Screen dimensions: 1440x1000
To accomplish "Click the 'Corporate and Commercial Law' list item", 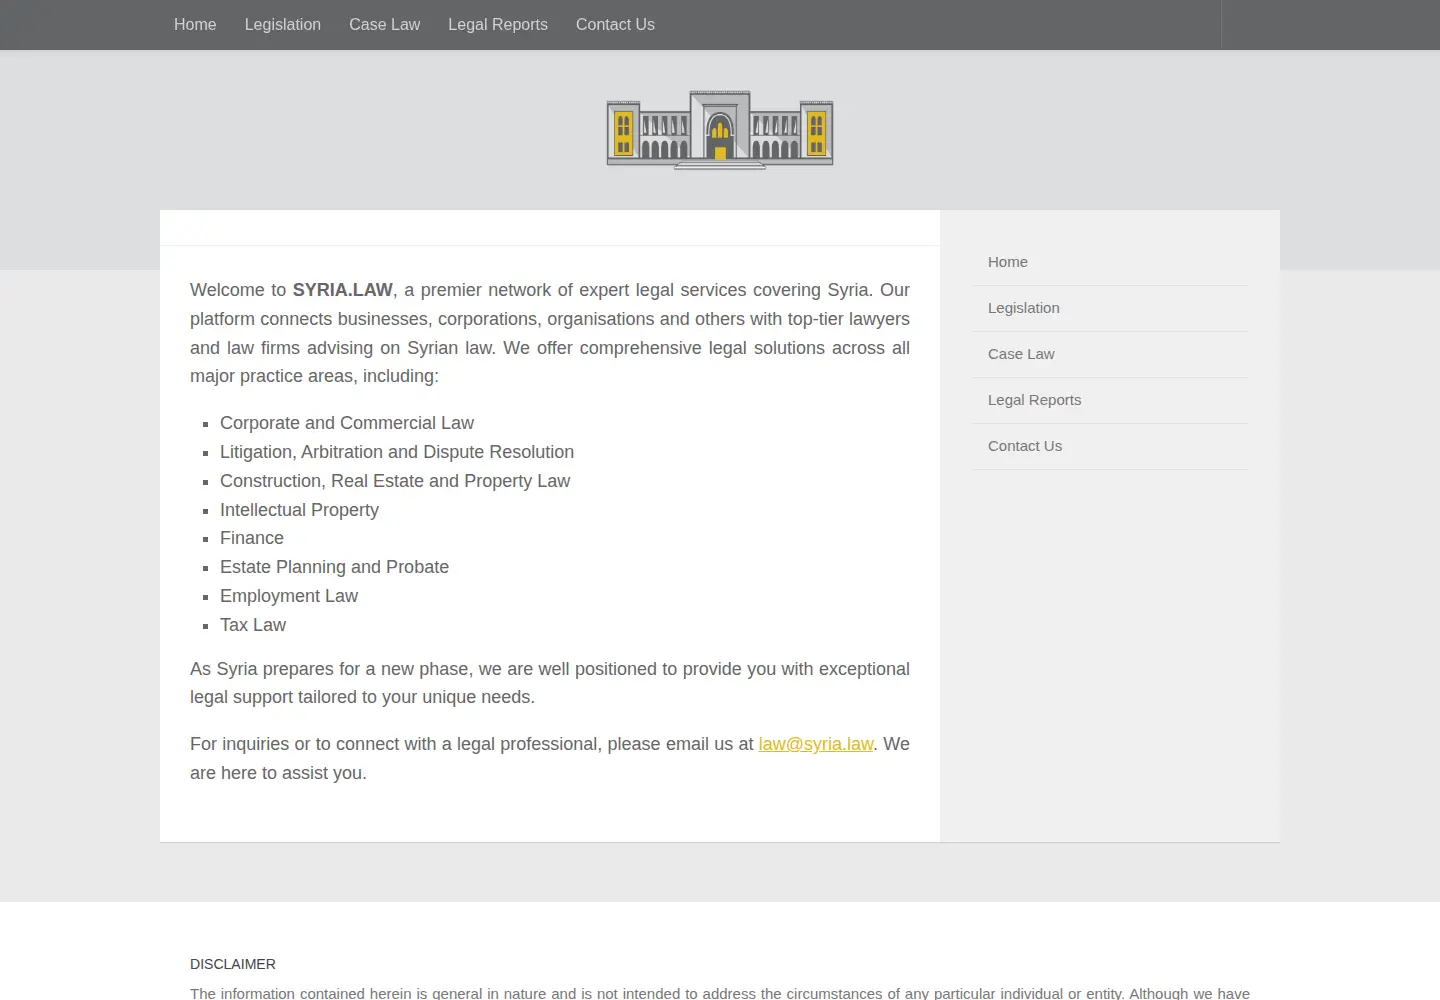I will 347,423.
